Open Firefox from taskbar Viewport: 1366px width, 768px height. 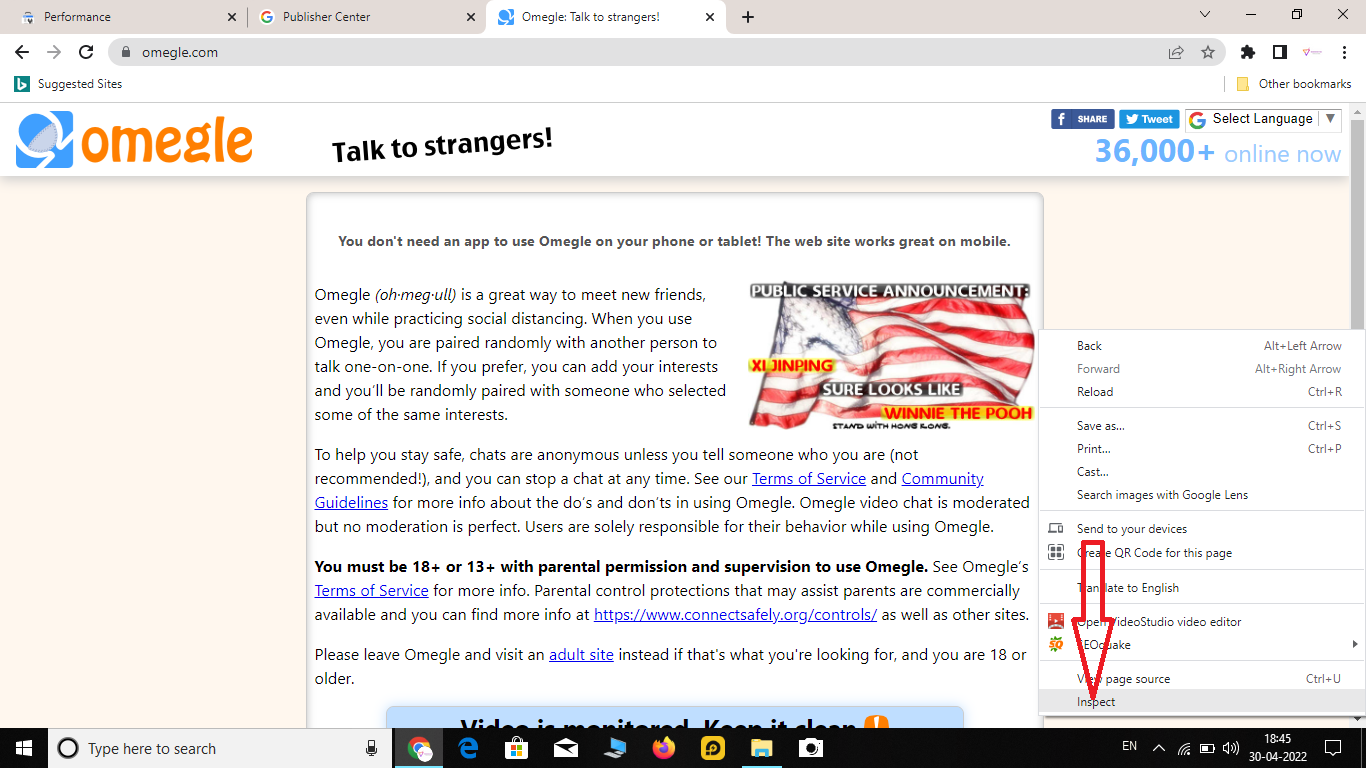664,748
